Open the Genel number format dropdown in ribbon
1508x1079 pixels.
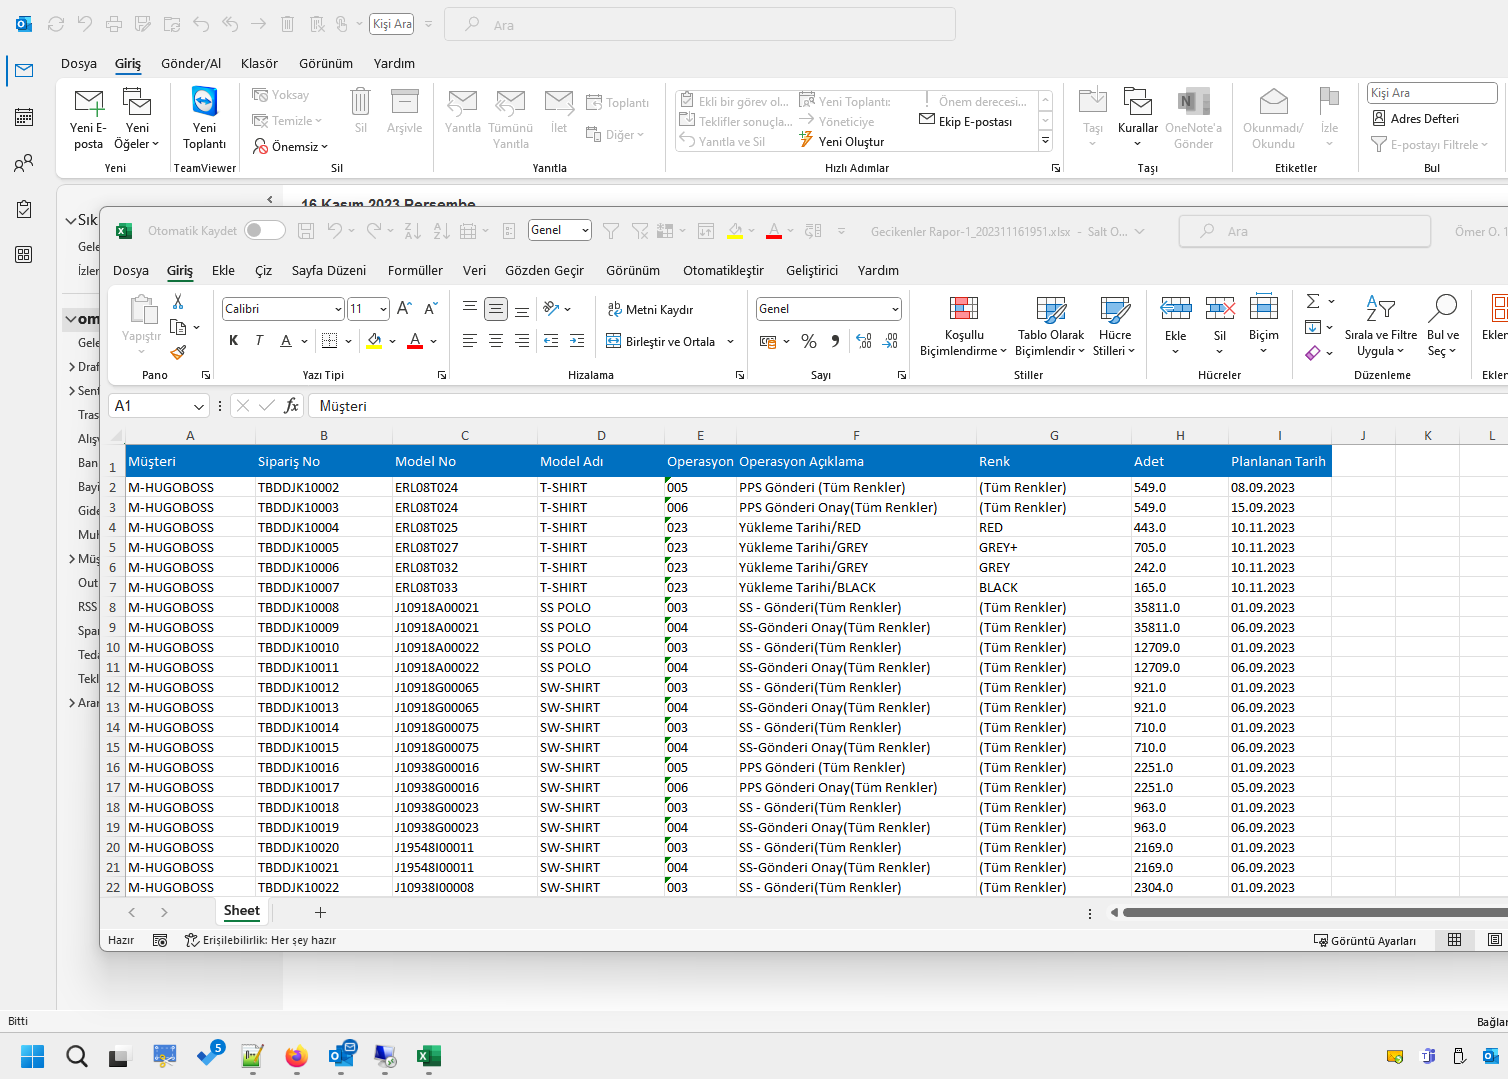coord(895,309)
